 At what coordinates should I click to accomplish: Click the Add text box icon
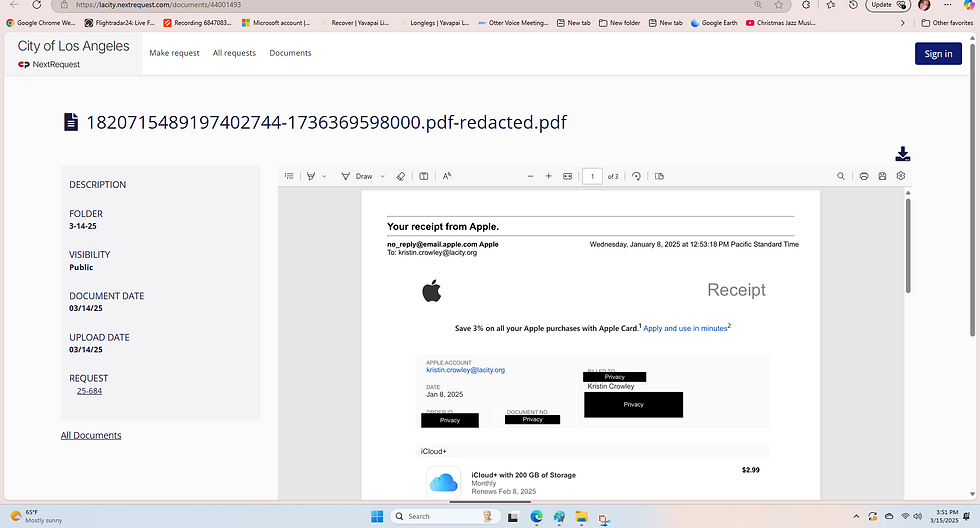coord(424,176)
